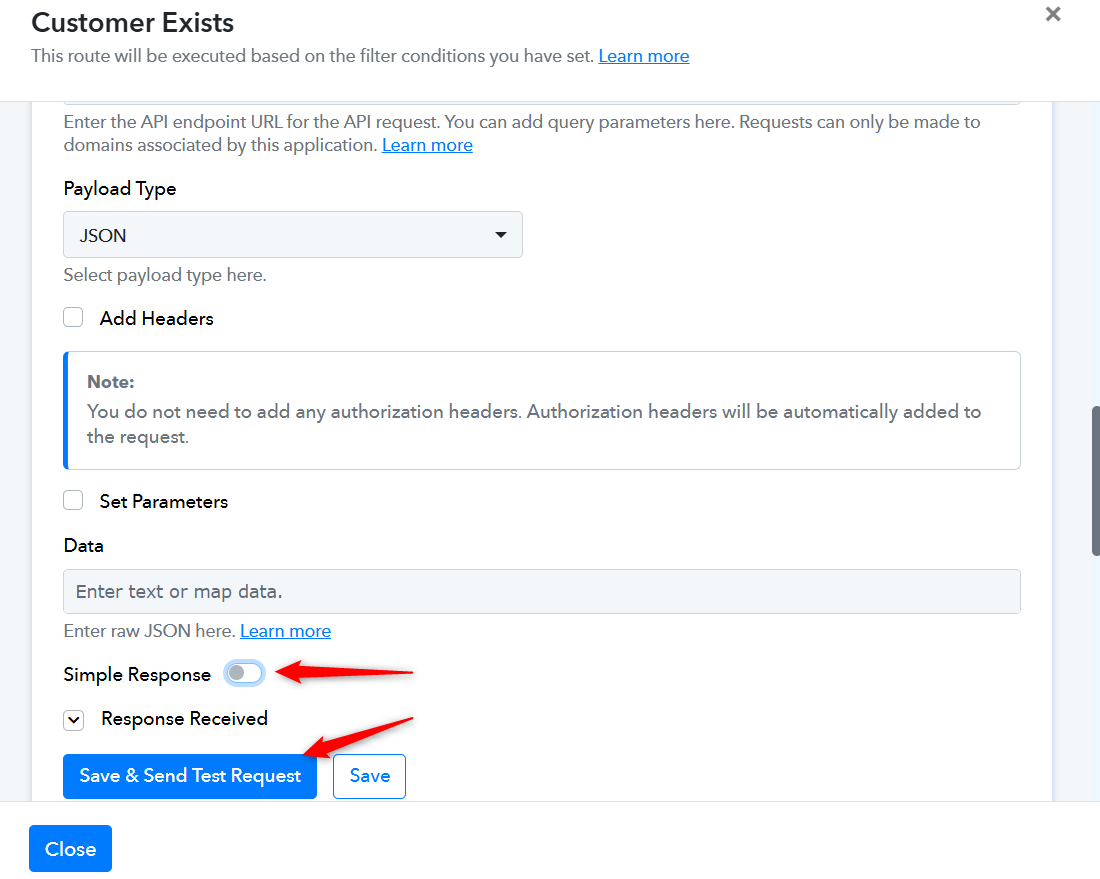Expand the Response Received chevron icon

[x=74, y=720]
